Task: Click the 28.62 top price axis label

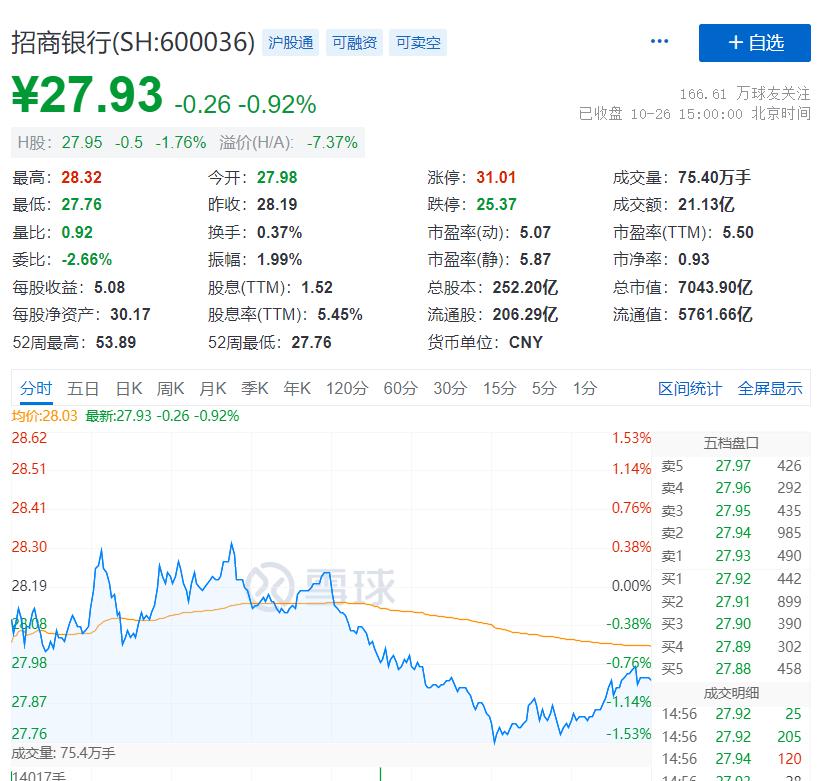Action: pos(29,438)
